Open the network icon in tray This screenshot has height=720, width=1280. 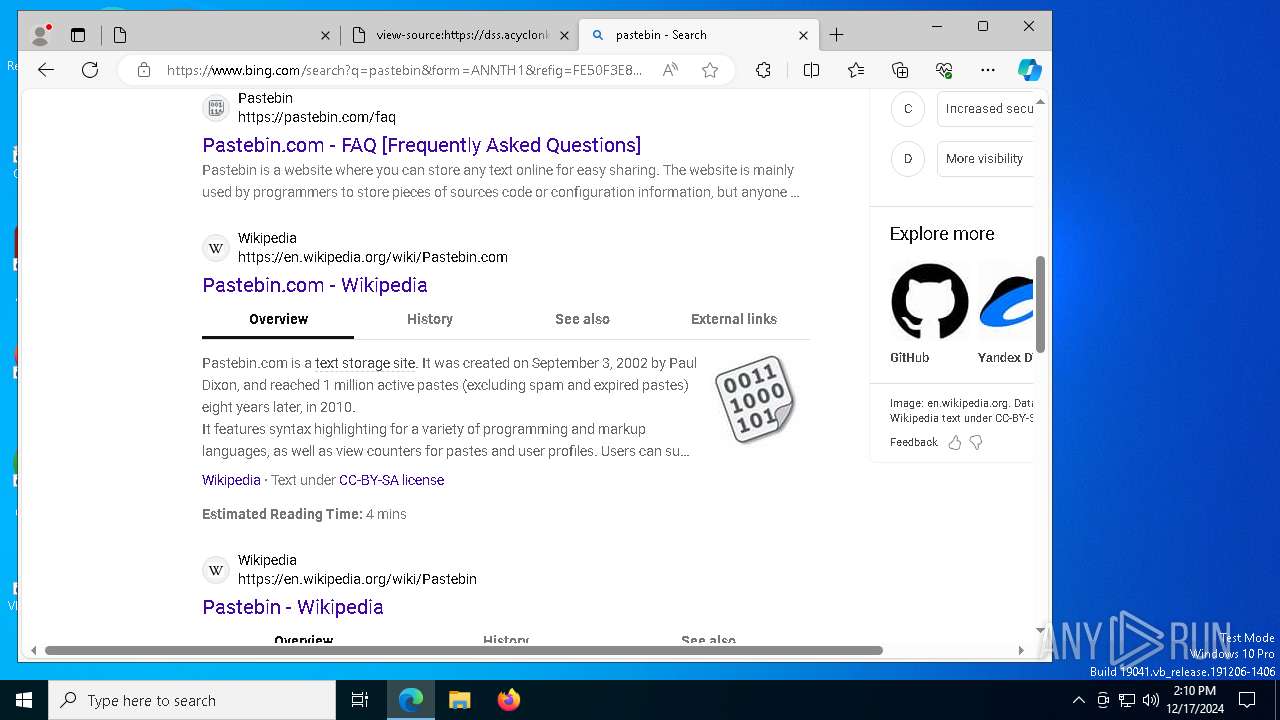pyautogui.click(x=1127, y=700)
